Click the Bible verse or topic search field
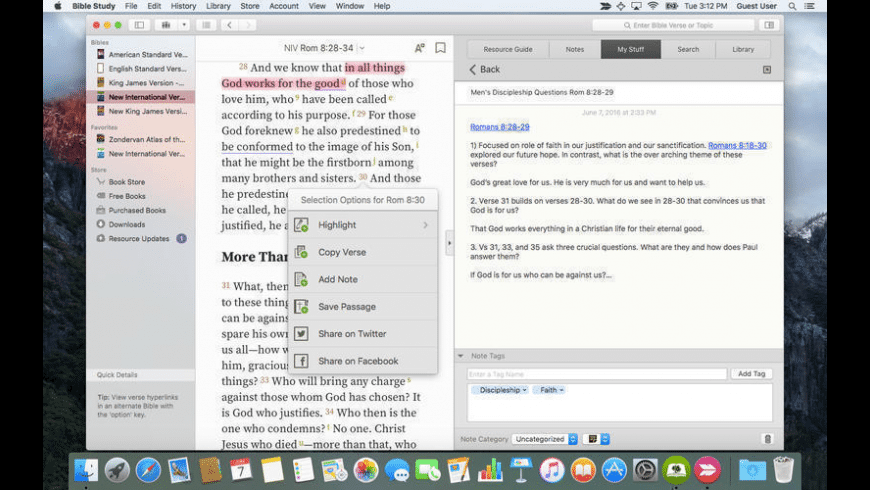The width and height of the screenshot is (870, 490). click(x=673, y=25)
